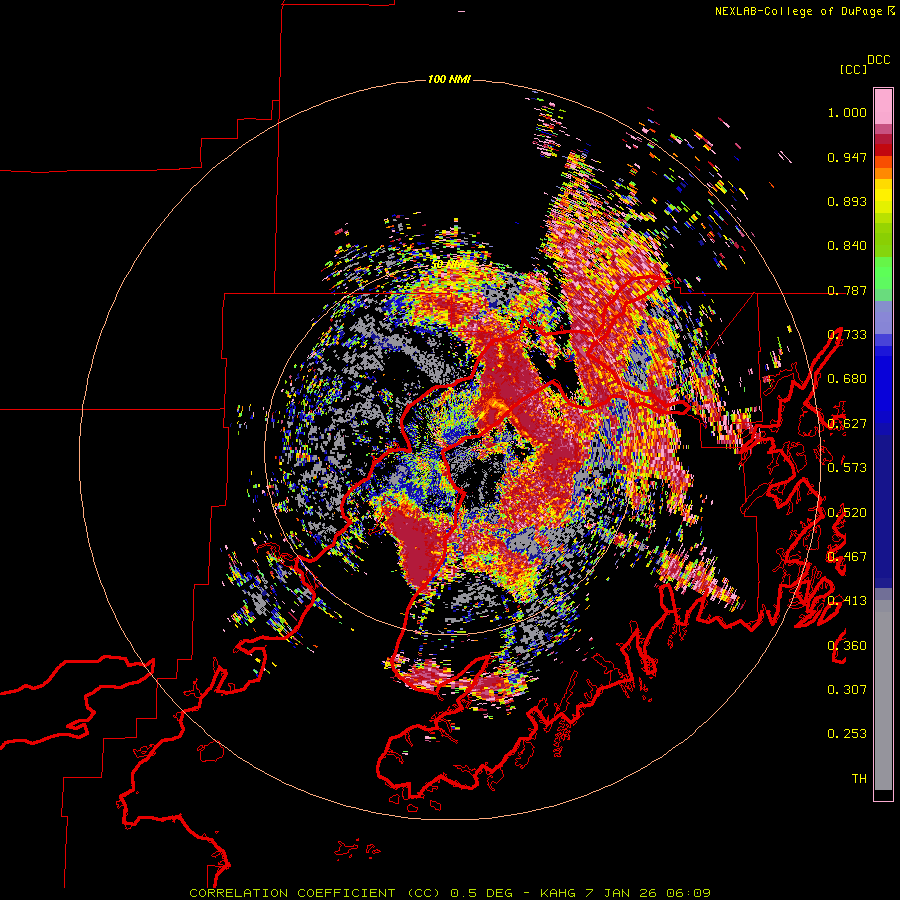Click the 0.680 value on the scale

point(847,379)
